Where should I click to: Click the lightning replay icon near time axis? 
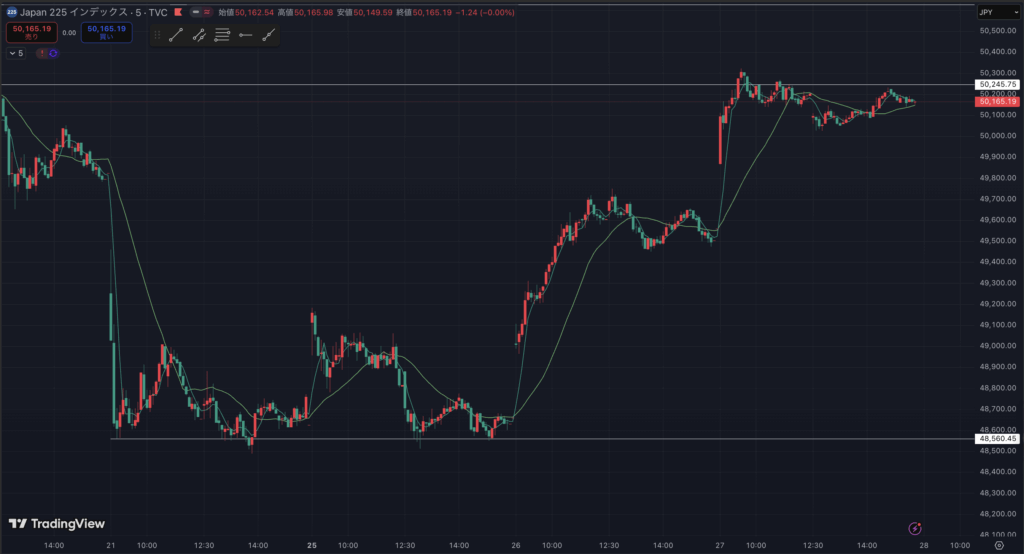[x=914, y=528]
